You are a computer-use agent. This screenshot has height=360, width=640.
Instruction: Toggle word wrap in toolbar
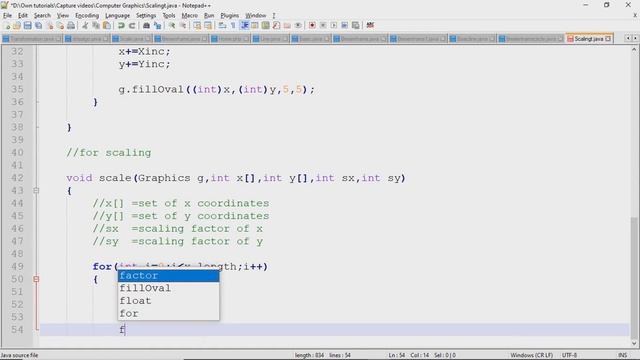222,25
